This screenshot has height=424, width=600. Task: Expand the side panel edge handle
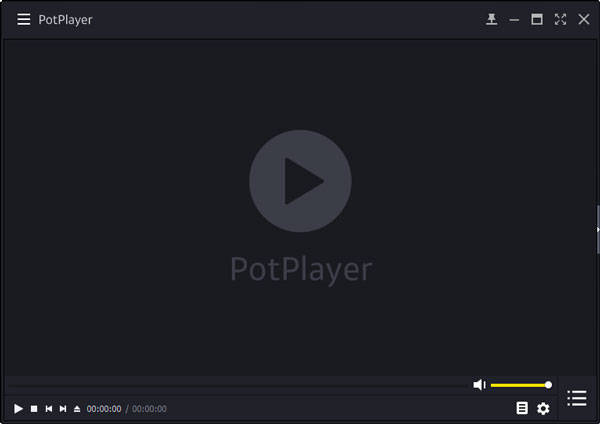(598, 230)
